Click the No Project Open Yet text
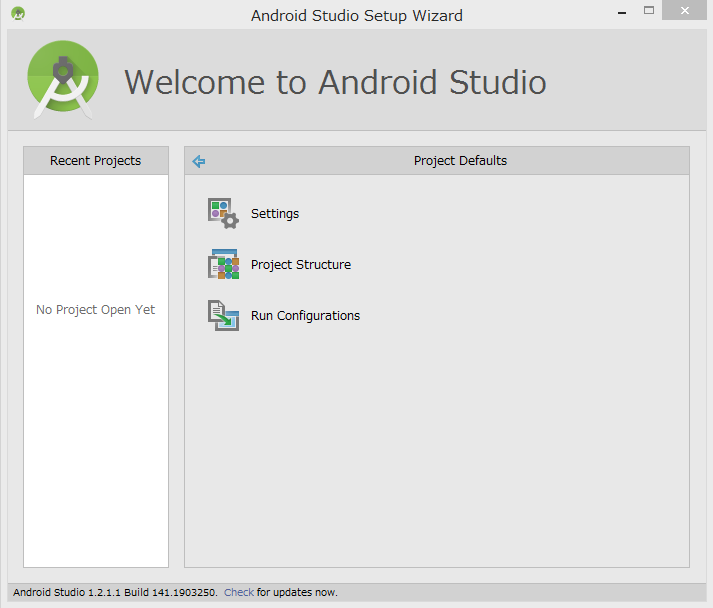Viewport: 713px width, 608px height. (95, 310)
